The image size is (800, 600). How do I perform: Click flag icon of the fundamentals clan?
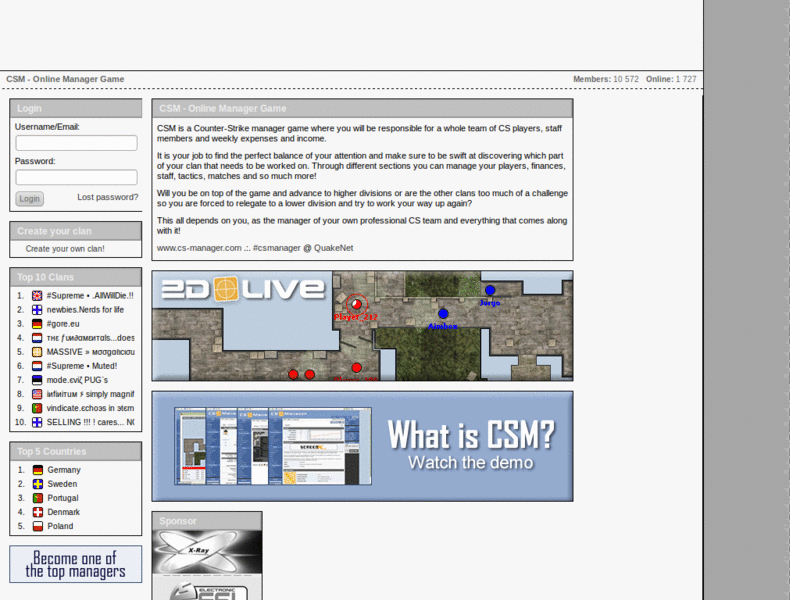point(37,338)
